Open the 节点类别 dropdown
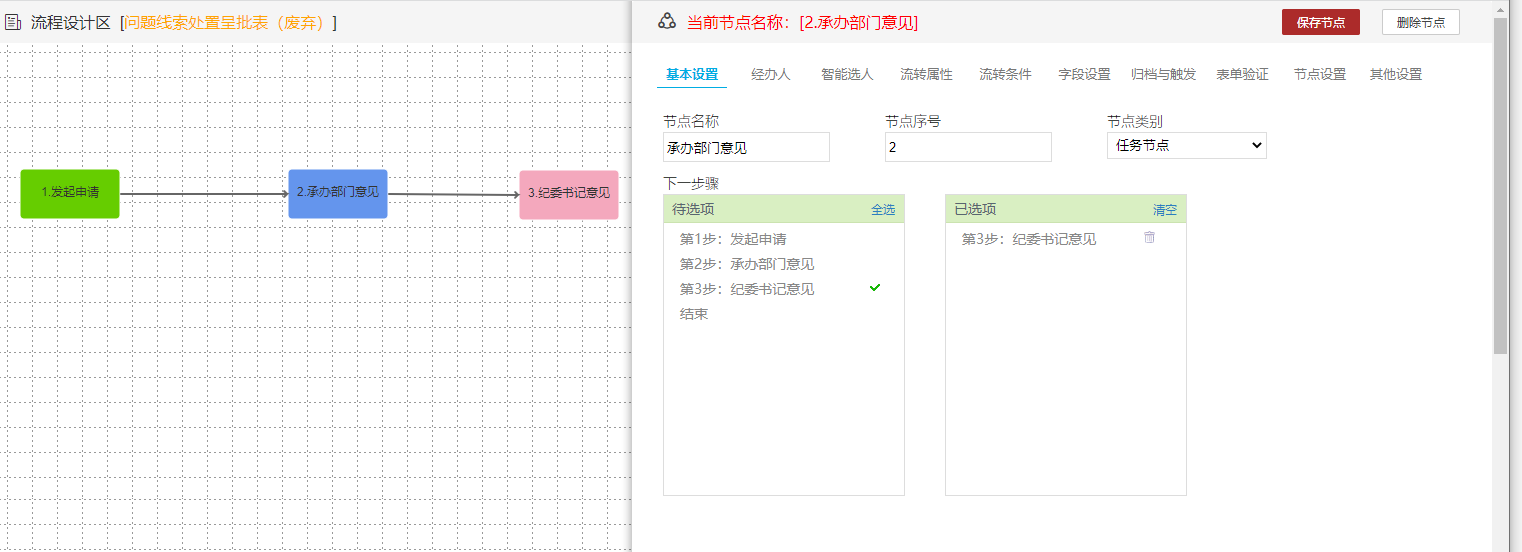Screen dimensions: 1522x552 (1186, 146)
